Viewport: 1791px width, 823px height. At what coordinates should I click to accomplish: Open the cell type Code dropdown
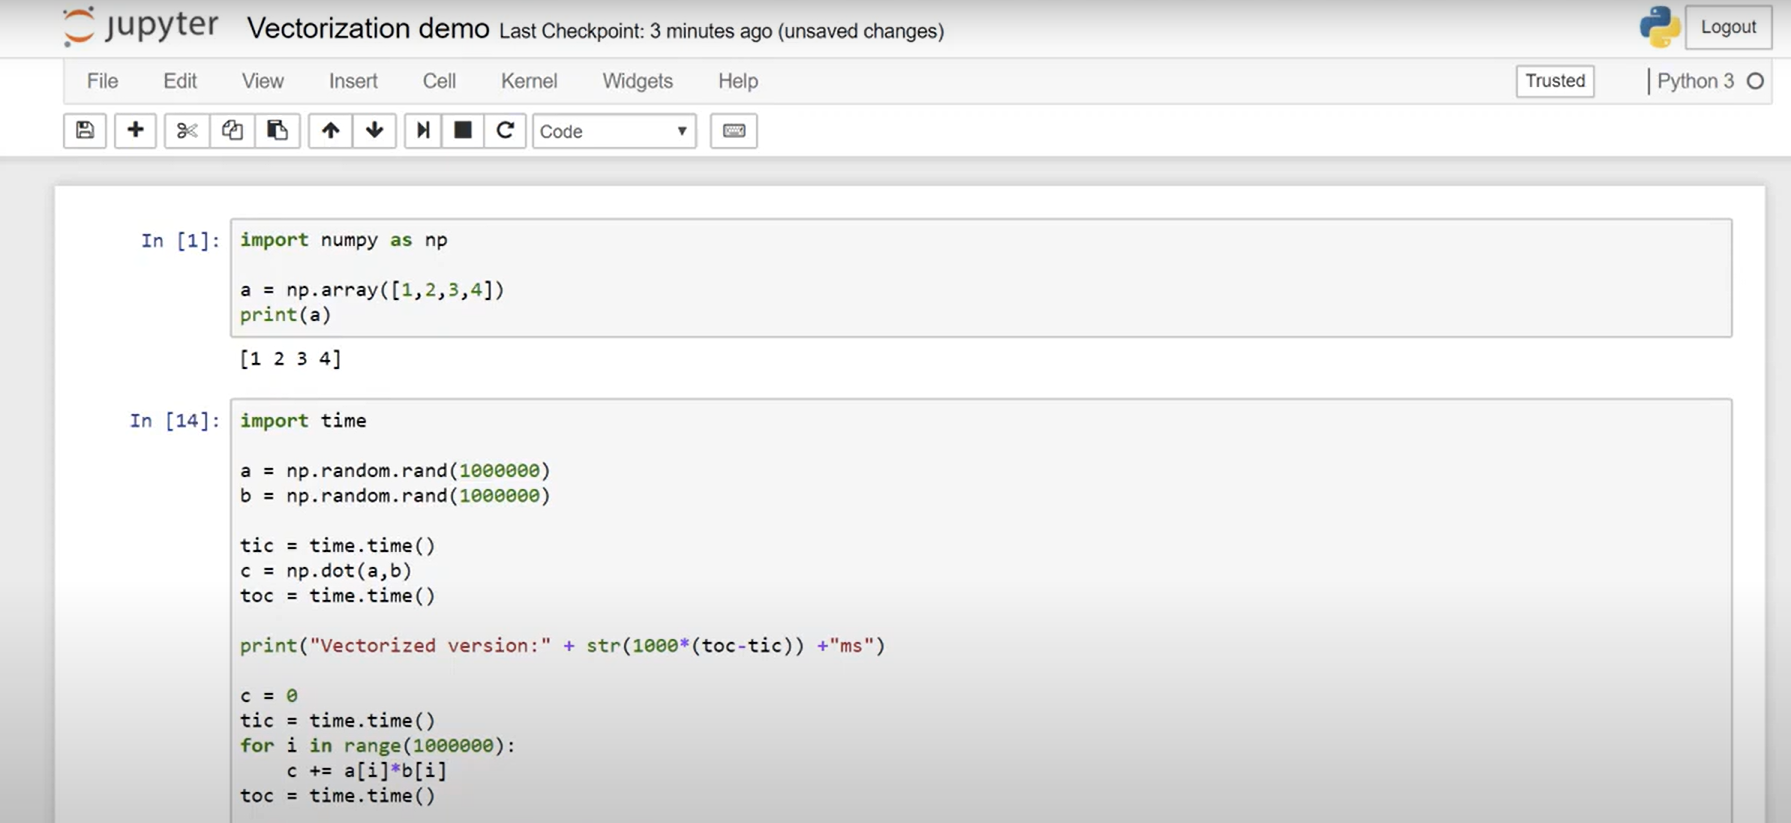click(614, 131)
